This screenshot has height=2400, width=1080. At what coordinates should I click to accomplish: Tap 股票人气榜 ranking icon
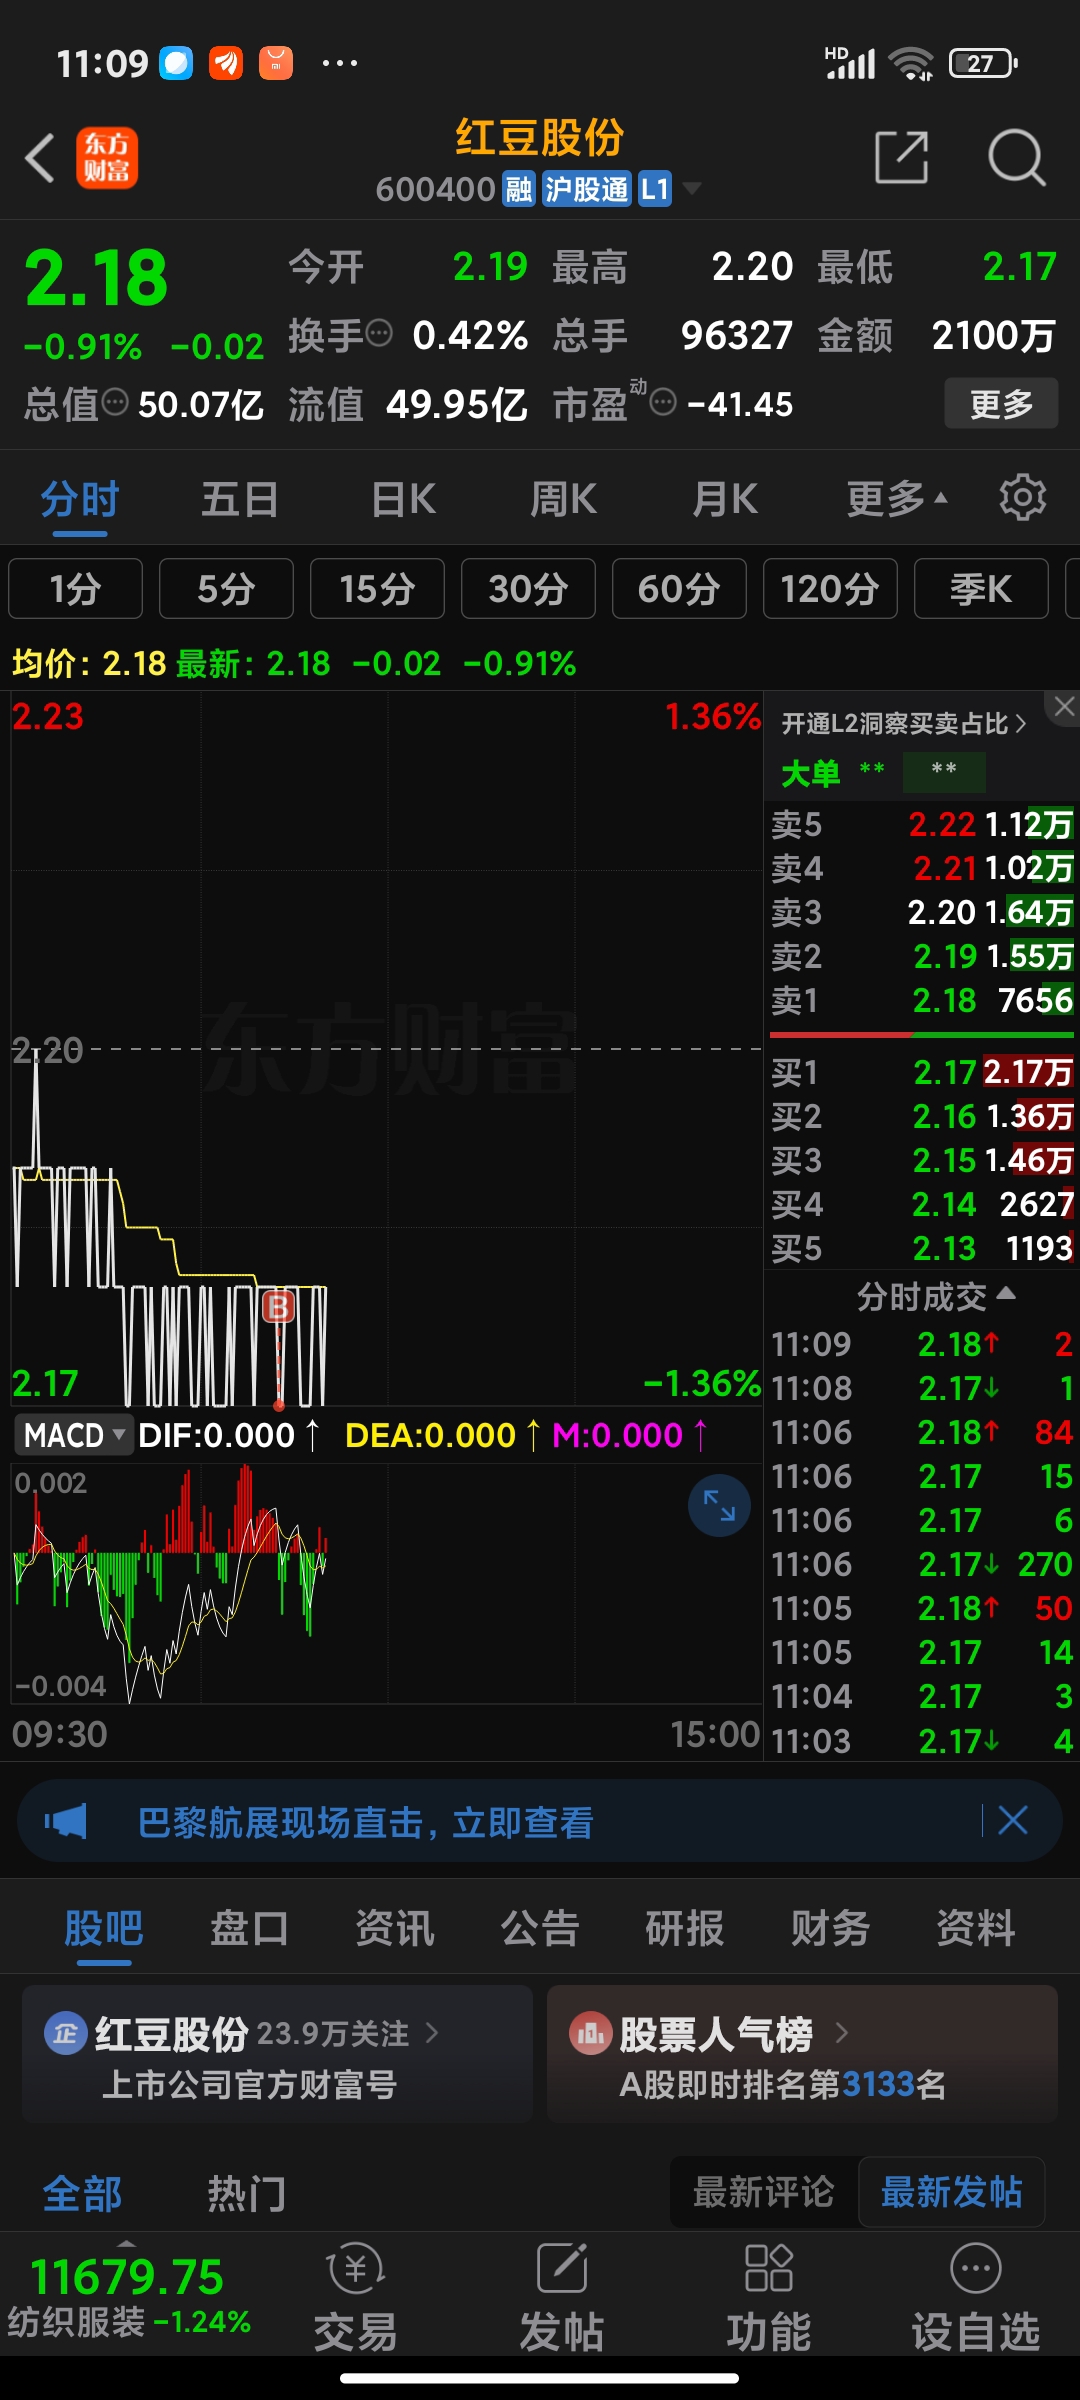click(590, 2033)
